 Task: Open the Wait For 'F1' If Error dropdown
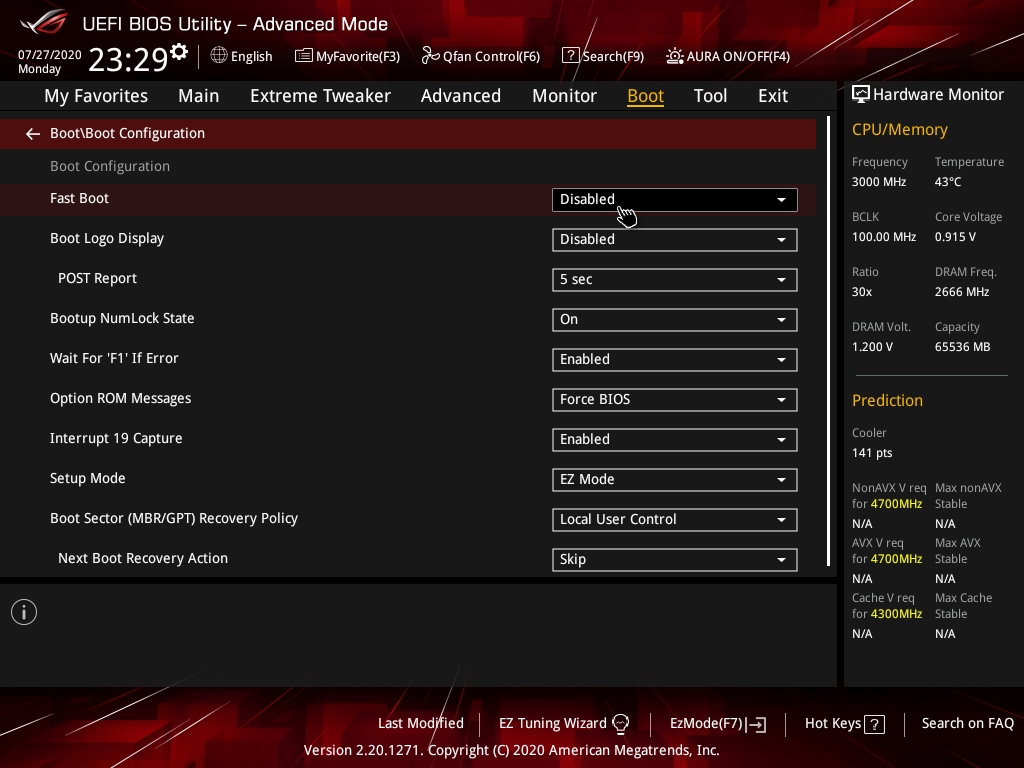tap(675, 360)
